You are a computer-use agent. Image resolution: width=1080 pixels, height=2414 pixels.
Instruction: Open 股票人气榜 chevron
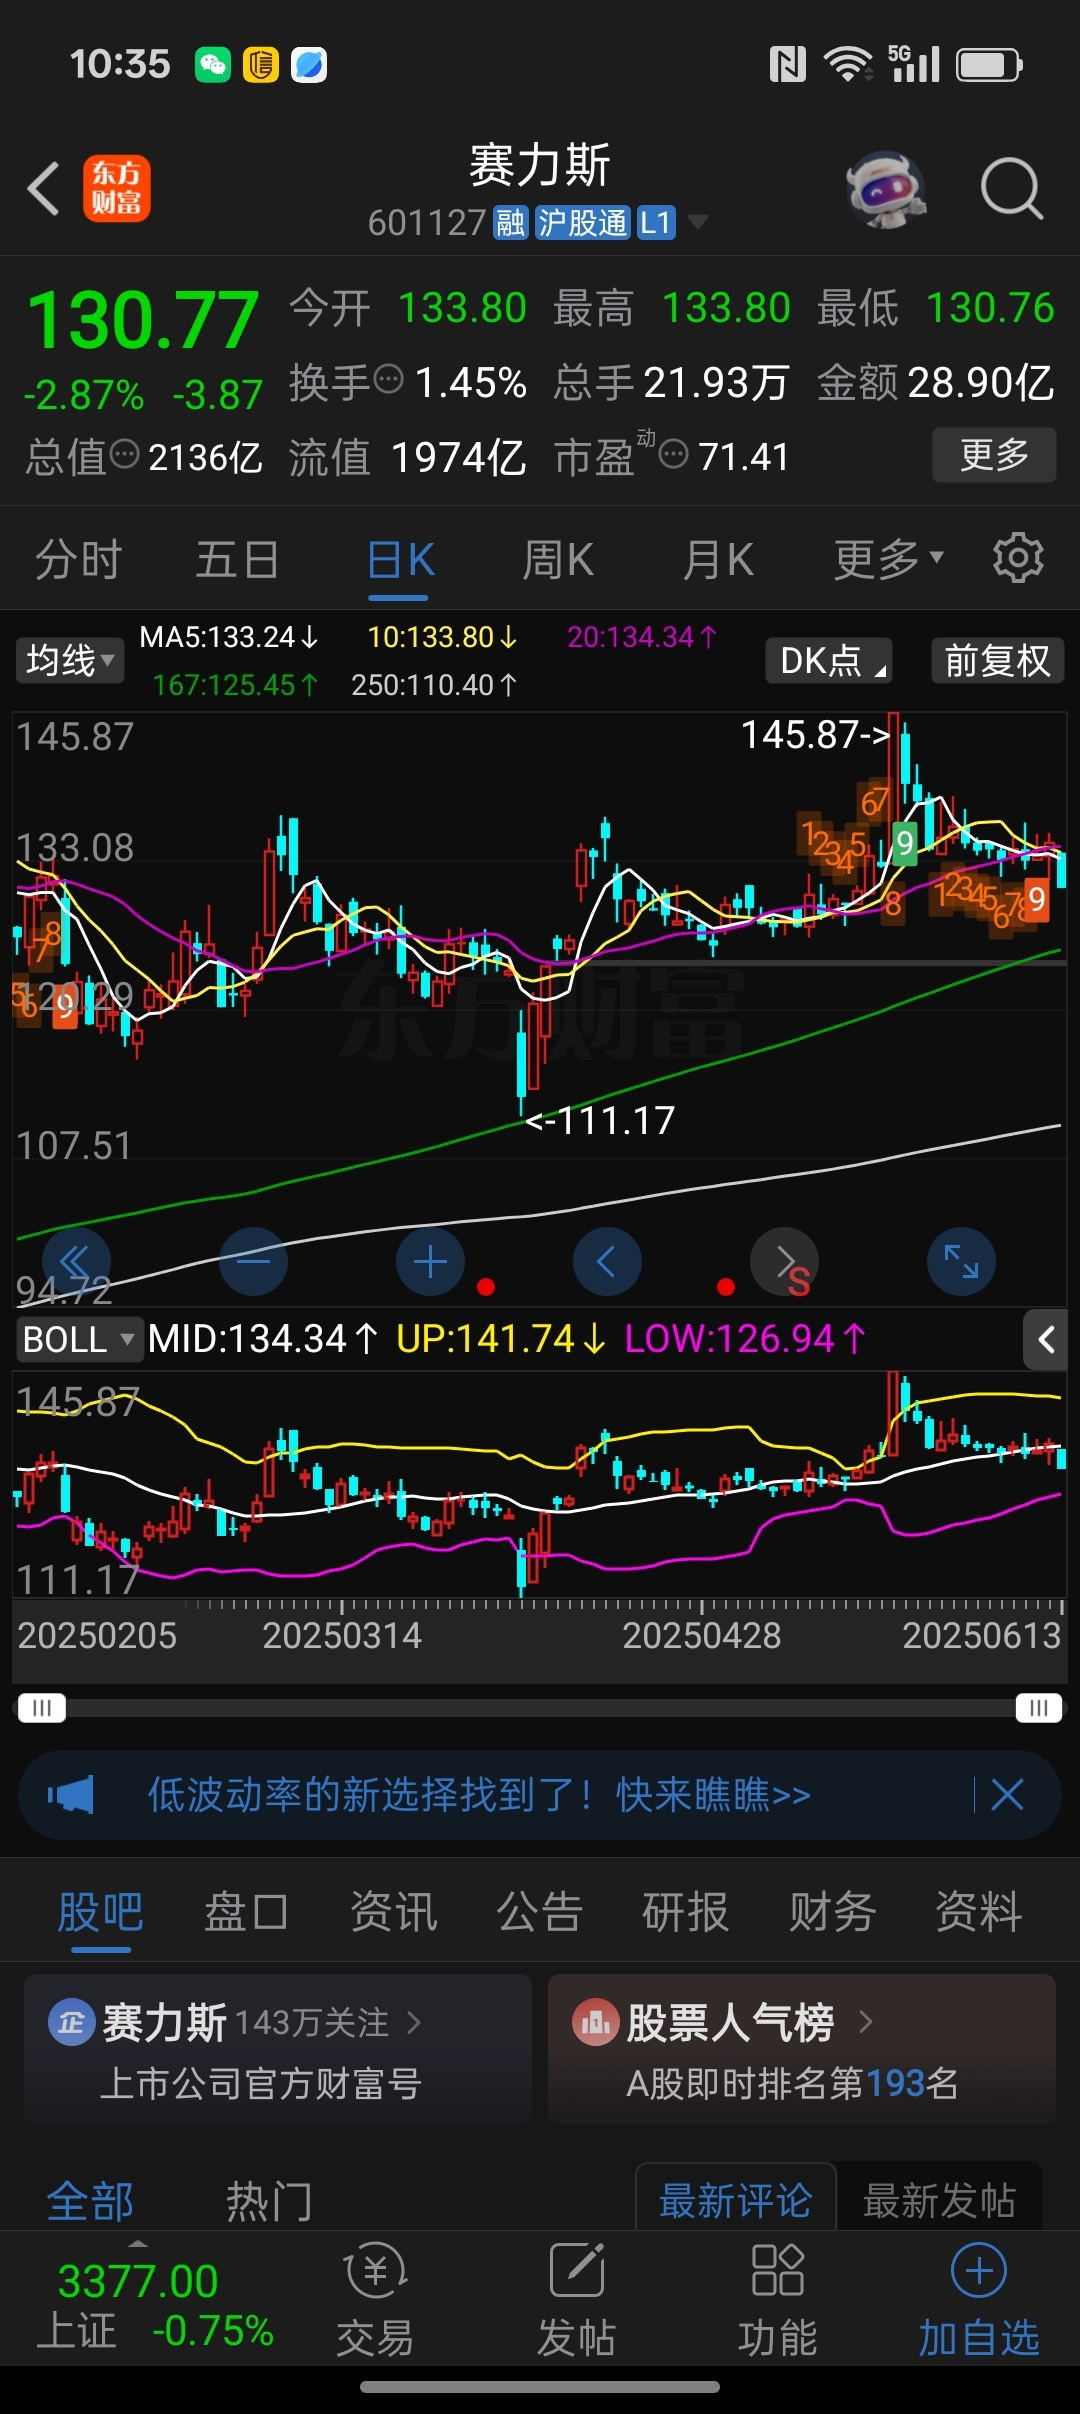tap(866, 2022)
